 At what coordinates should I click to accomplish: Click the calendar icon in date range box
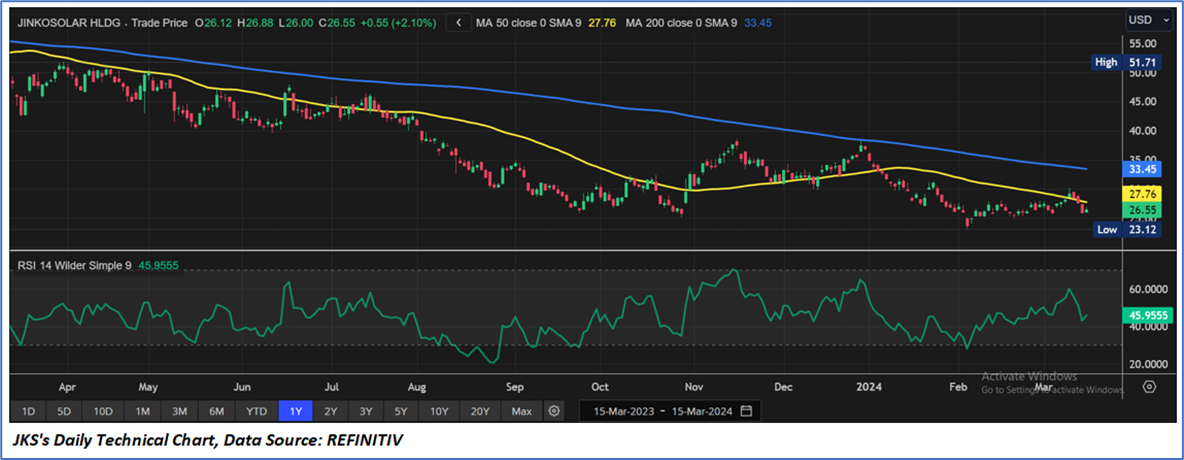pyautogui.click(x=747, y=411)
